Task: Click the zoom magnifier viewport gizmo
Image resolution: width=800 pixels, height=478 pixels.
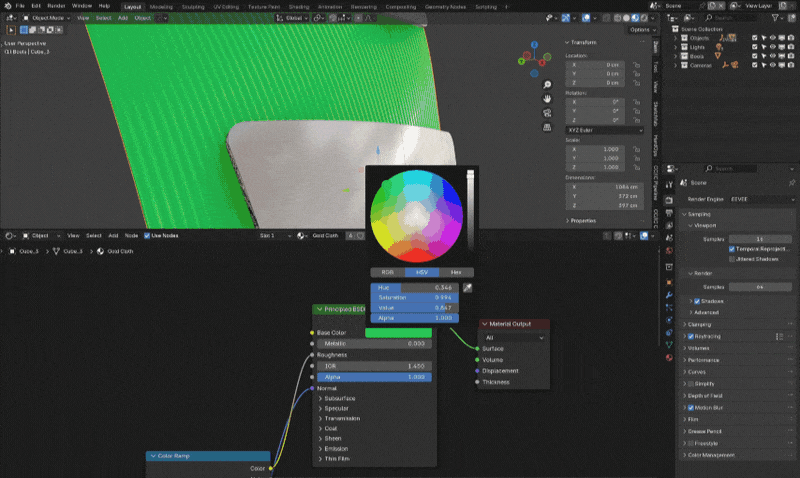Action: coord(546,83)
